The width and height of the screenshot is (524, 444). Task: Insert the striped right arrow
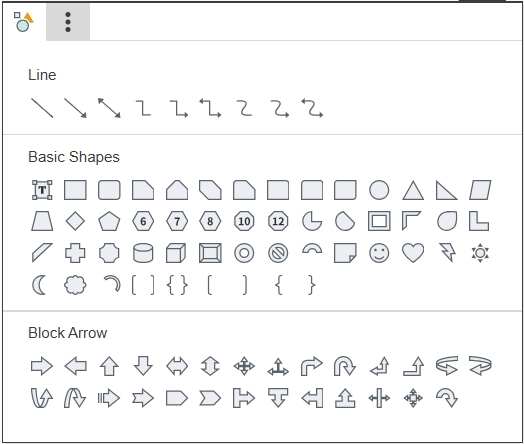click(x=109, y=398)
